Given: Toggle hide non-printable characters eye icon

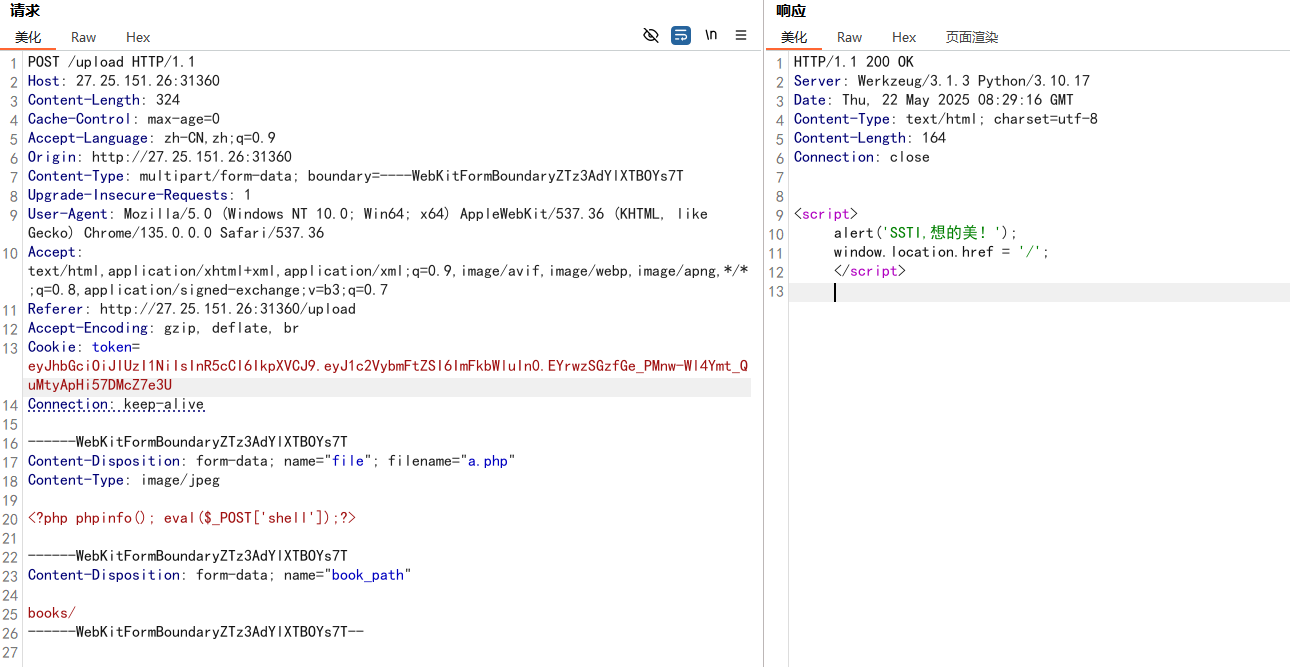Looking at the screenshot, I should [651, 35].
